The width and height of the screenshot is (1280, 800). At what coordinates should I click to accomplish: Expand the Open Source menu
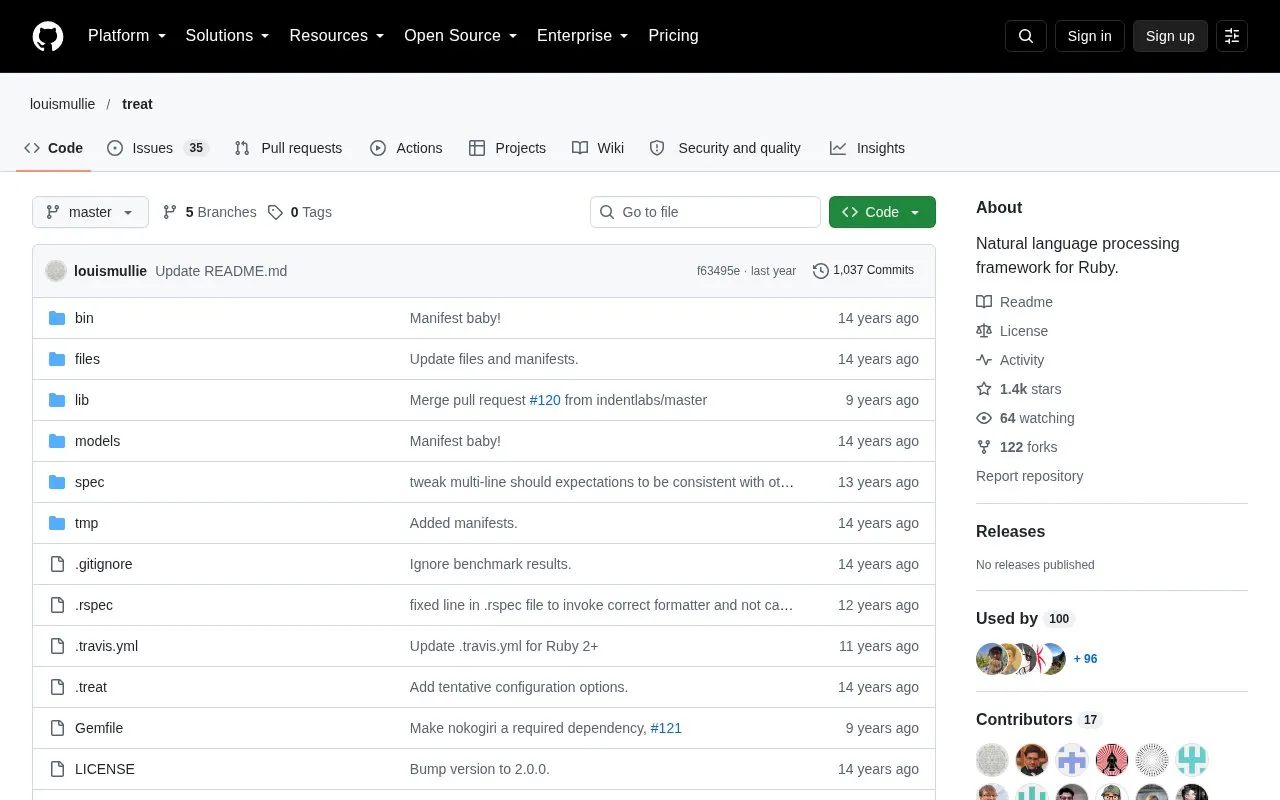point(461,36)
